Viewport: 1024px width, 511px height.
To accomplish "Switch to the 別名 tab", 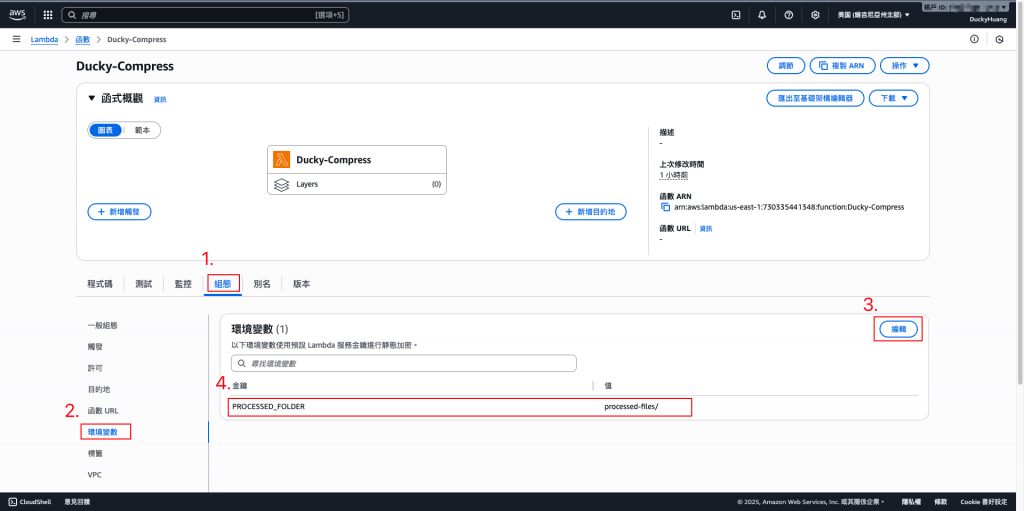I will coord(262,284).
